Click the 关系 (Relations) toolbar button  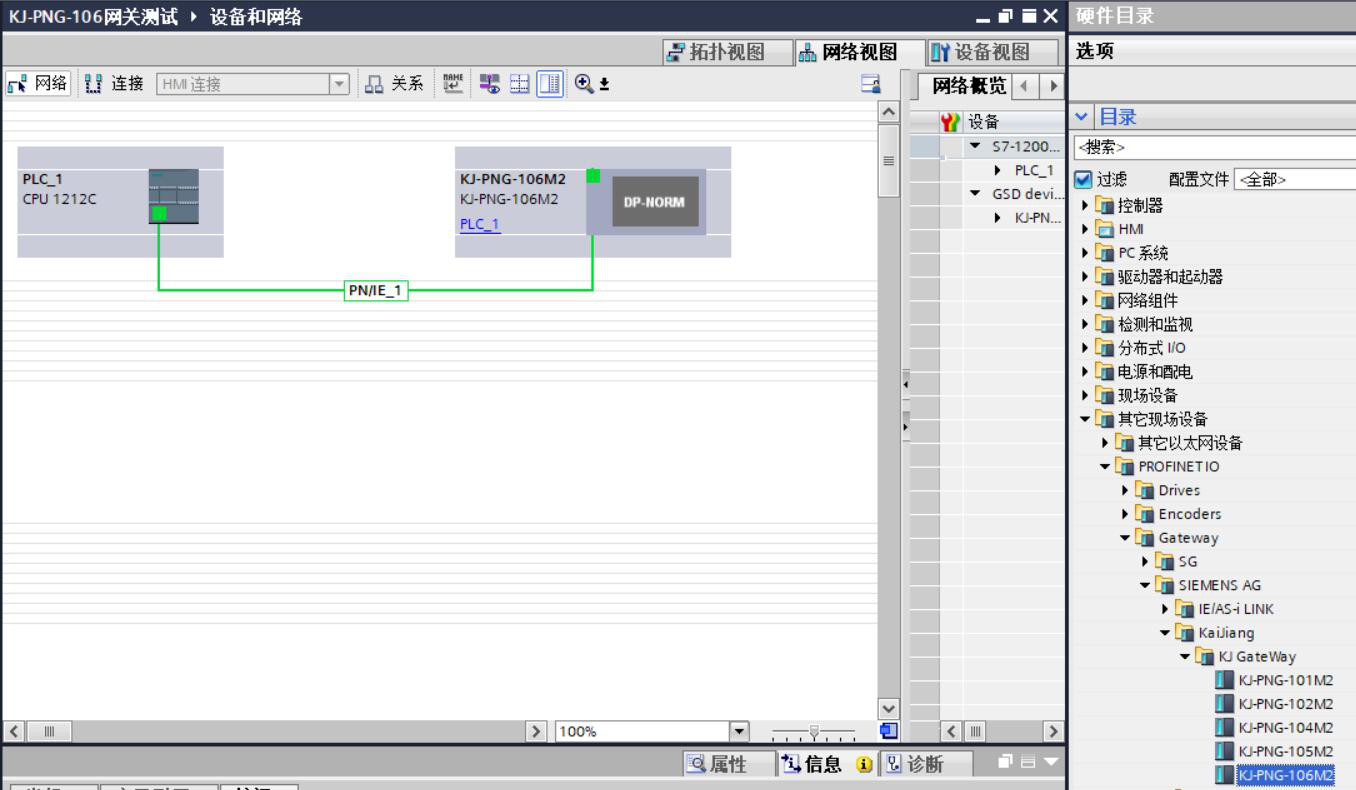(392, 84)
